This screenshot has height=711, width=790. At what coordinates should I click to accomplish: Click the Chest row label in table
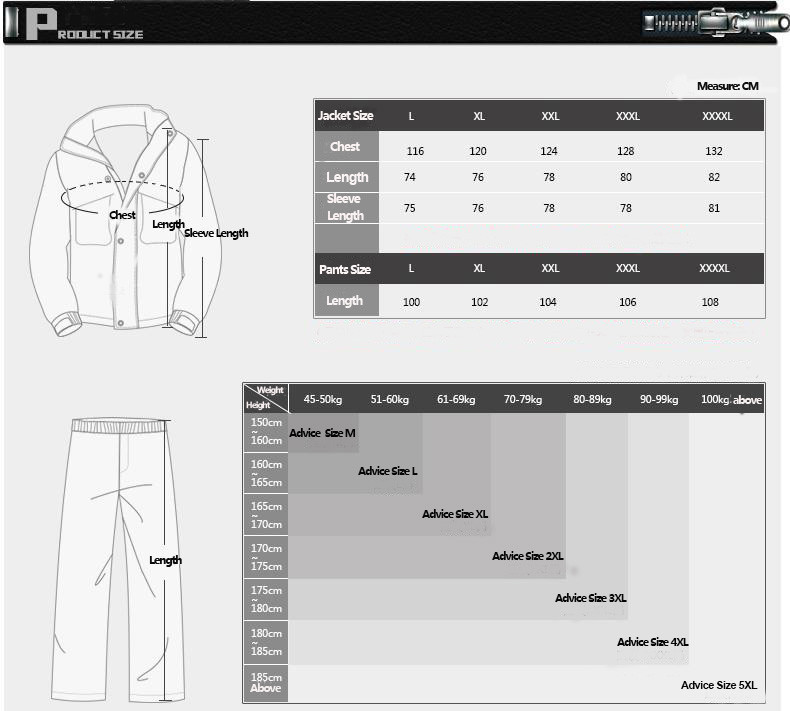click(x=346, y=147)
